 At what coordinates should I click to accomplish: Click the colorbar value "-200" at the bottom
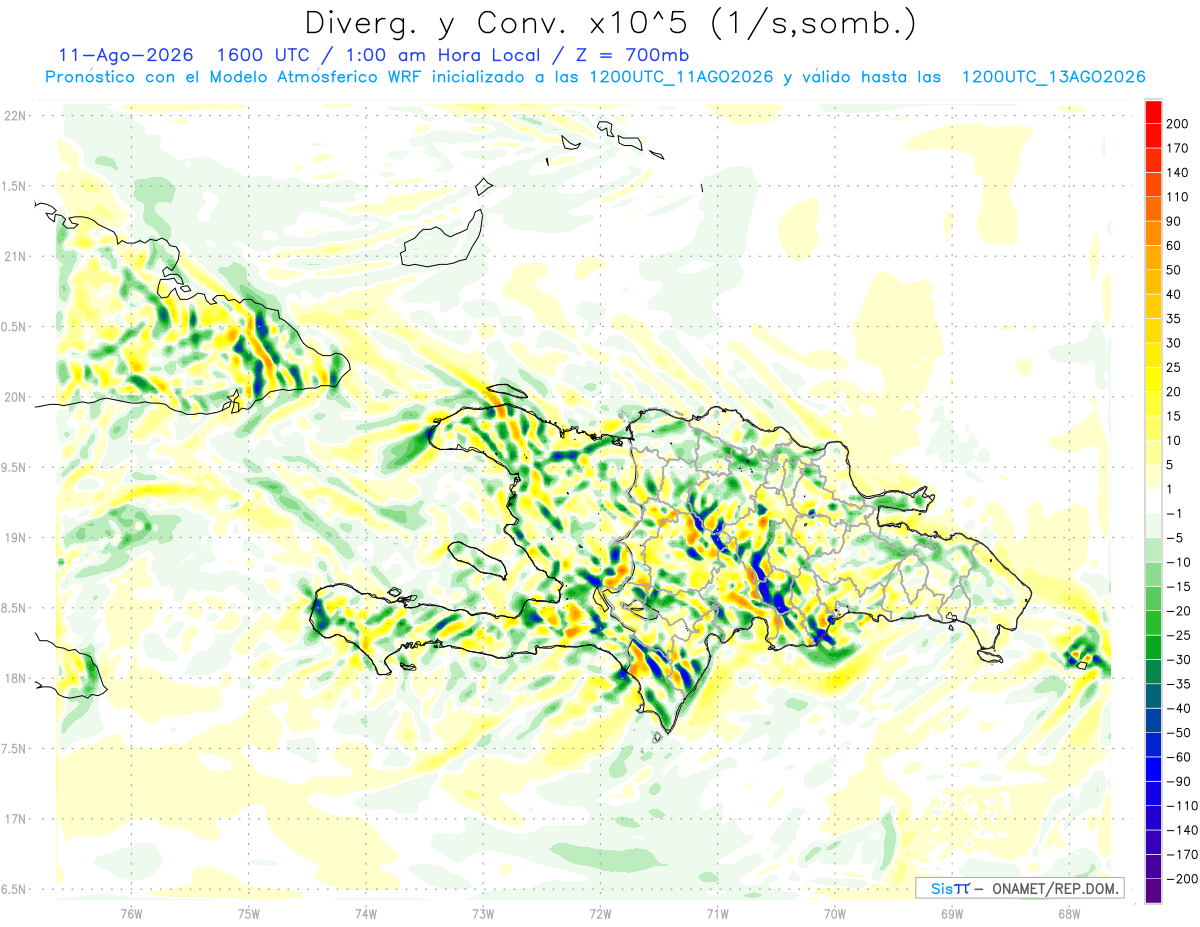[1181, 878]
